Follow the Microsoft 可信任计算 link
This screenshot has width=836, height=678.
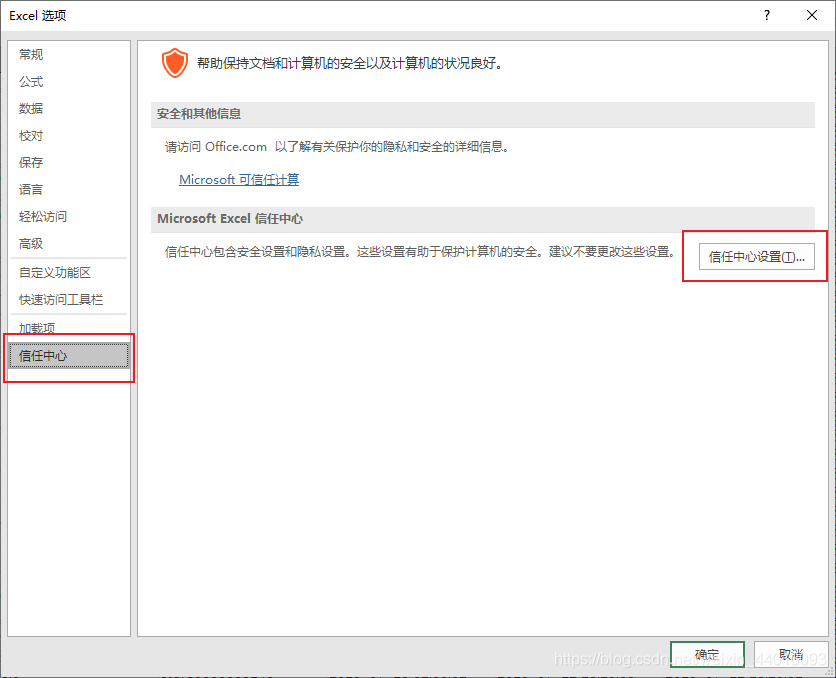[239, 180]
